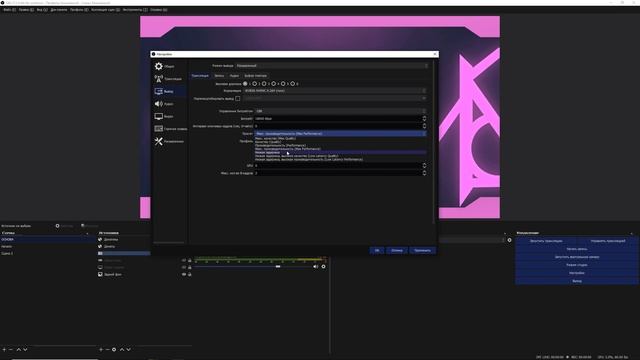Switch to the Streaming tab in Output
Image resolution: width=640 pixels, height=360 pixels.
tap(200, 76)
